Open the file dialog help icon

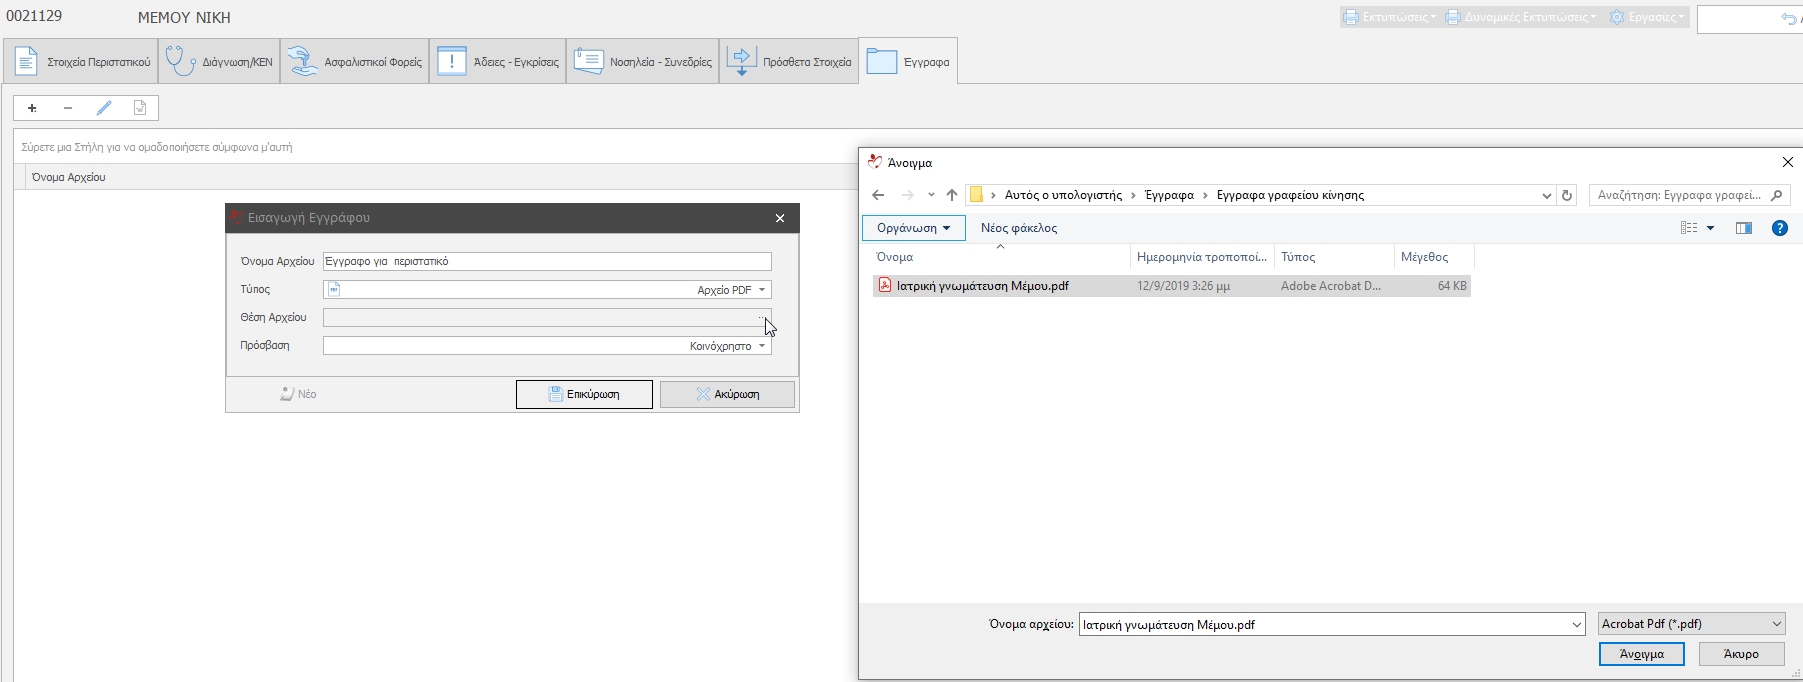(x=1780, y=228)
